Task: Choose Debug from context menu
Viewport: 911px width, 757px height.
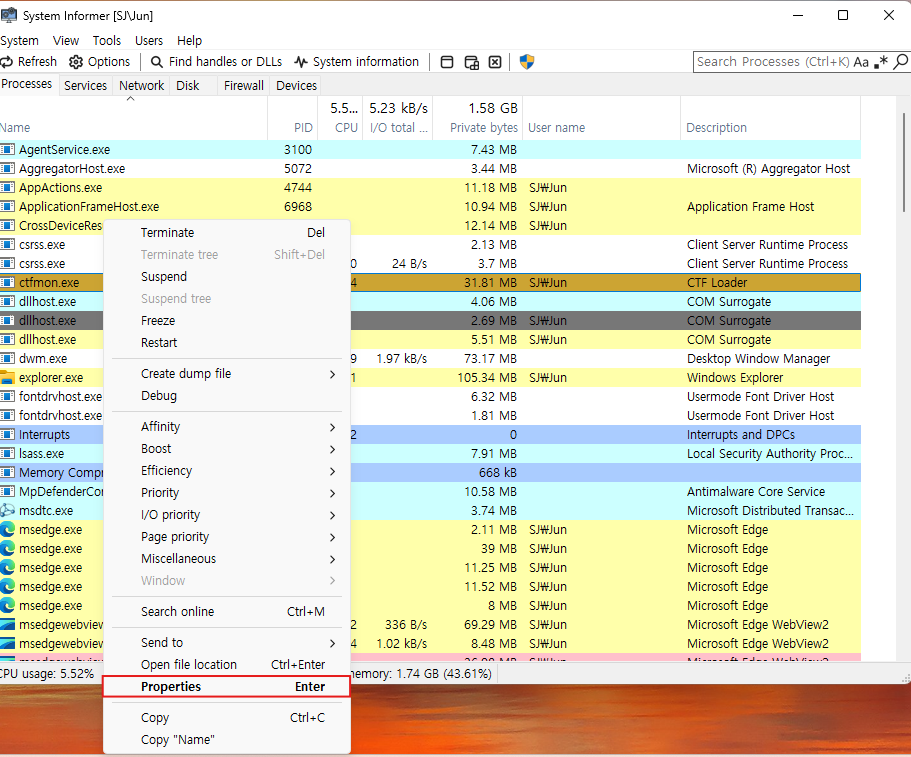Action: tap(227, 396)
